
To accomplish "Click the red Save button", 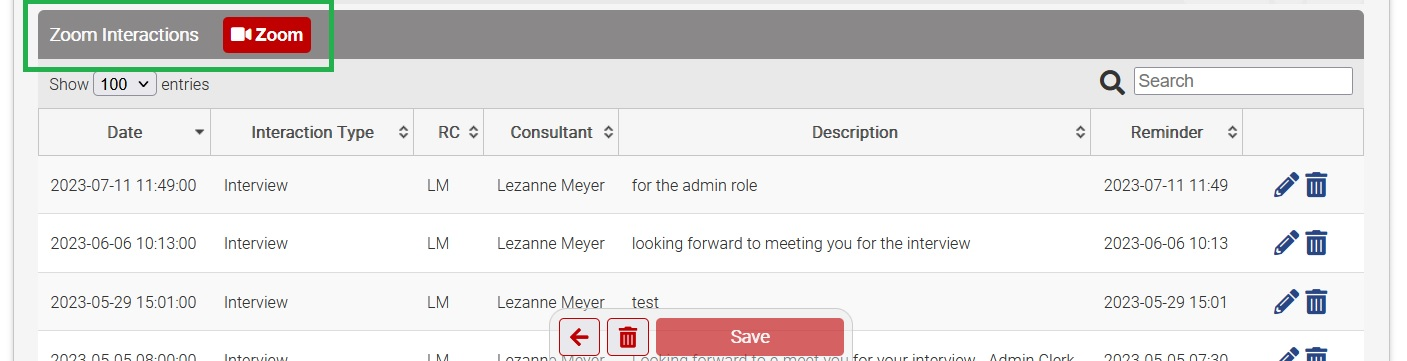I will [x=750, y=337].
